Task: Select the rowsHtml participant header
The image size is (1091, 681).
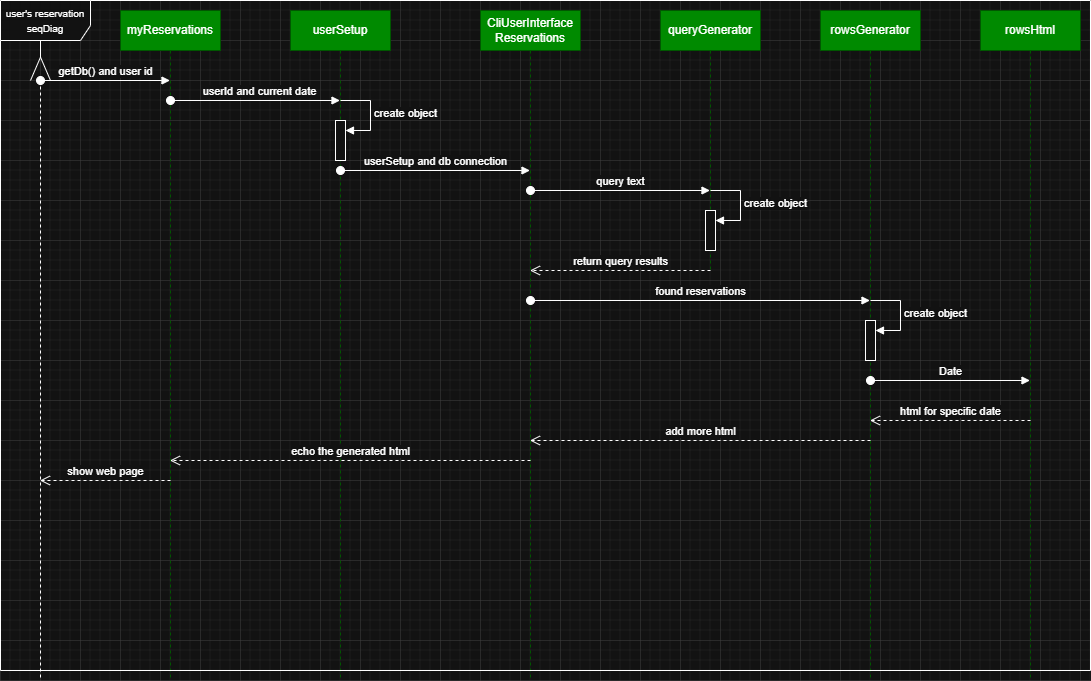Action: tap(1030, 30)
